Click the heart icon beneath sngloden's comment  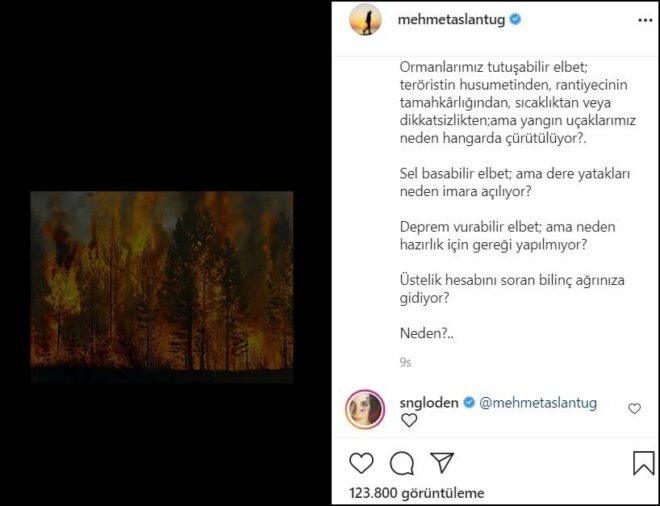408,421
